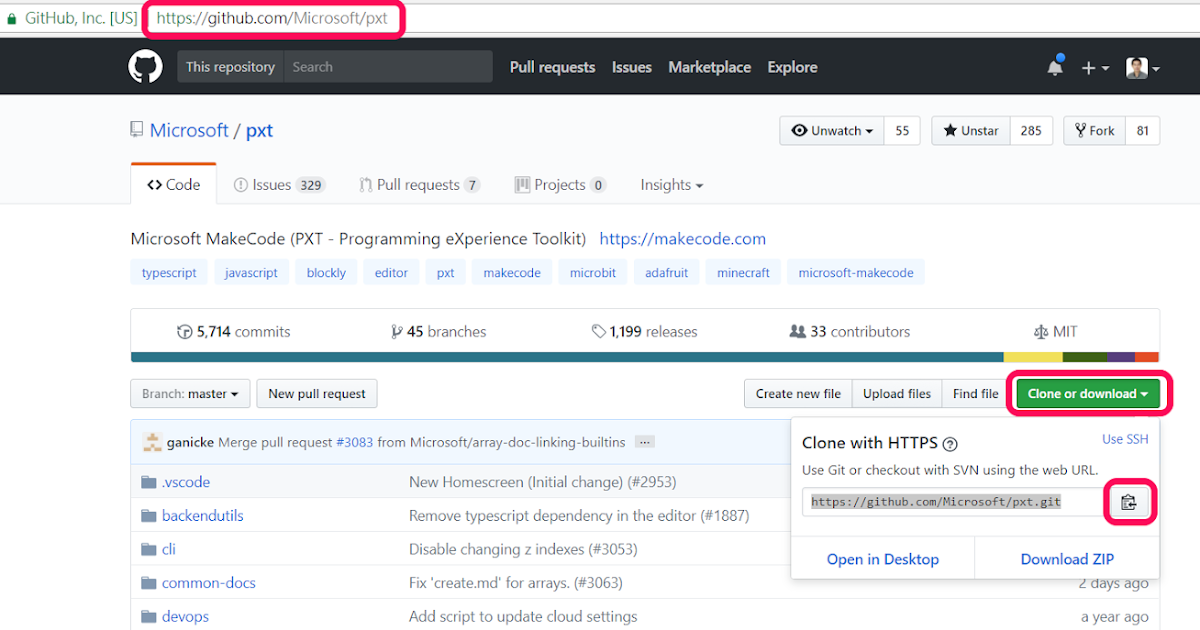
Task: Click the help icon beside Clone with HTTPS
Action: point(950,444)
